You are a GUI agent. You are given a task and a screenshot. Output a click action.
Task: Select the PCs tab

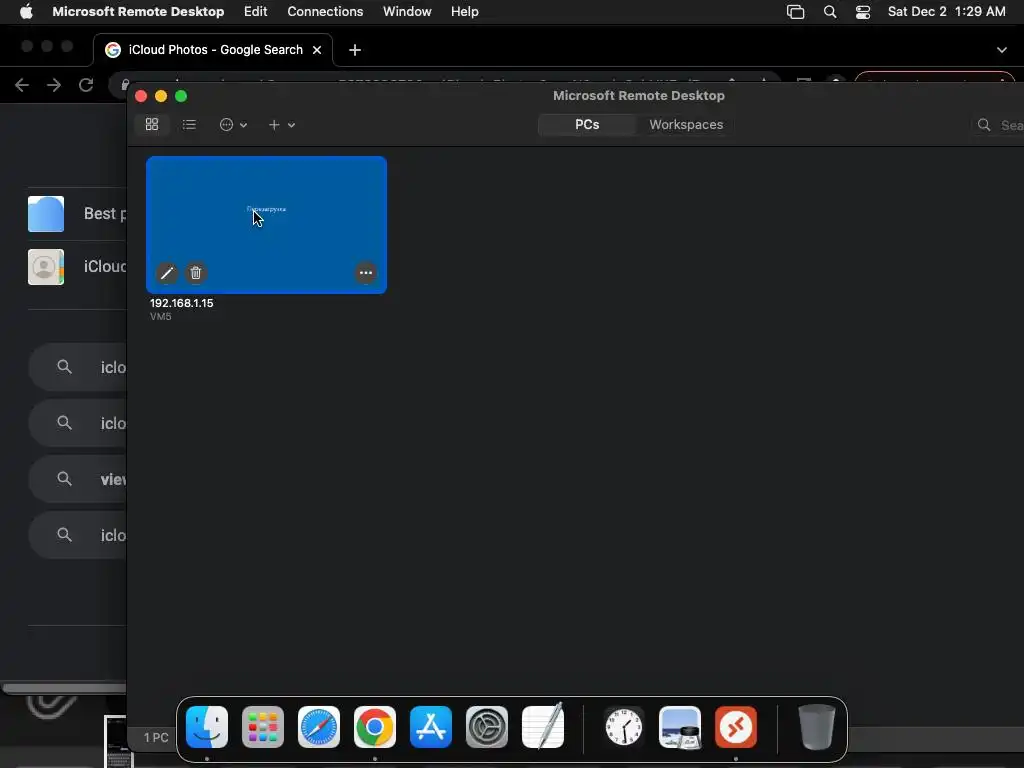pyautogui.click(x=586, y=125)
